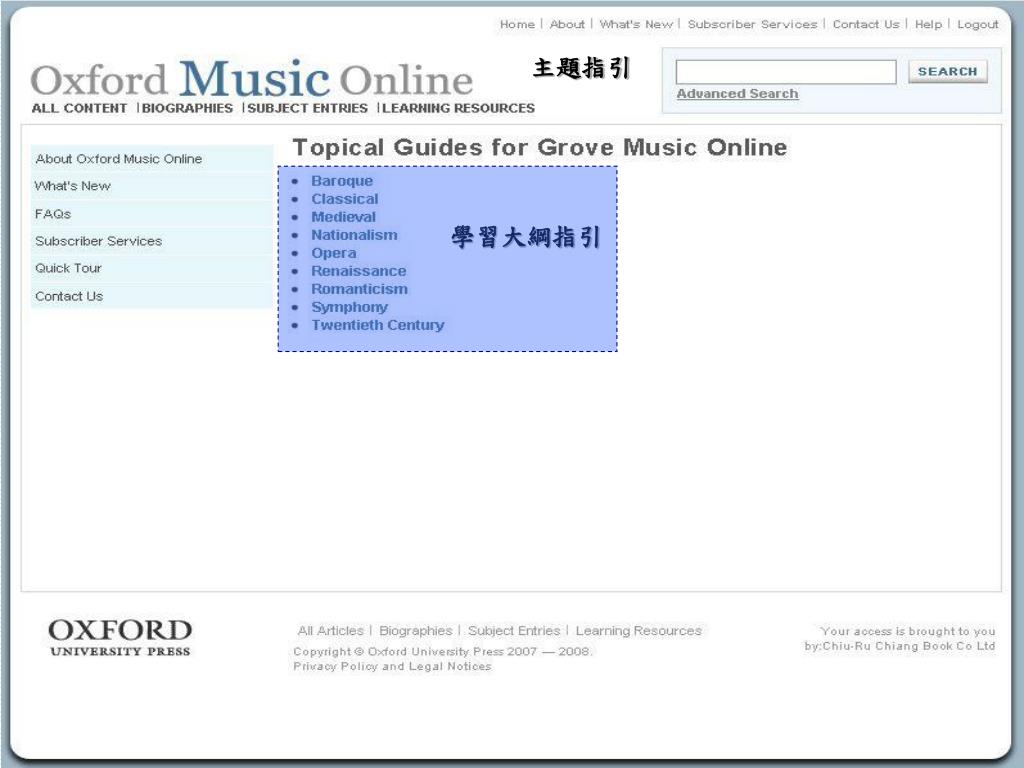Open the Medieval topical guide
The image size is (1024, 768).
tap(344, 217)
